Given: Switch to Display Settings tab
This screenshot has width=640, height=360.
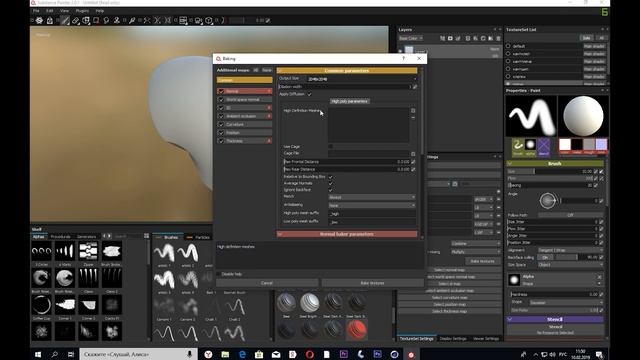Looking at the screenshot, I should tap(453, 338).
